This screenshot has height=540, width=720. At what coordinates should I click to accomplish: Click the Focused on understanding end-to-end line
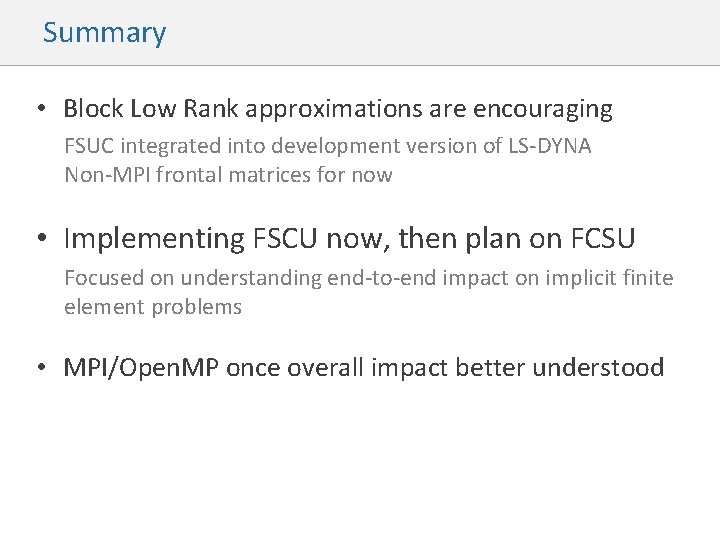[x=368, y=277]
